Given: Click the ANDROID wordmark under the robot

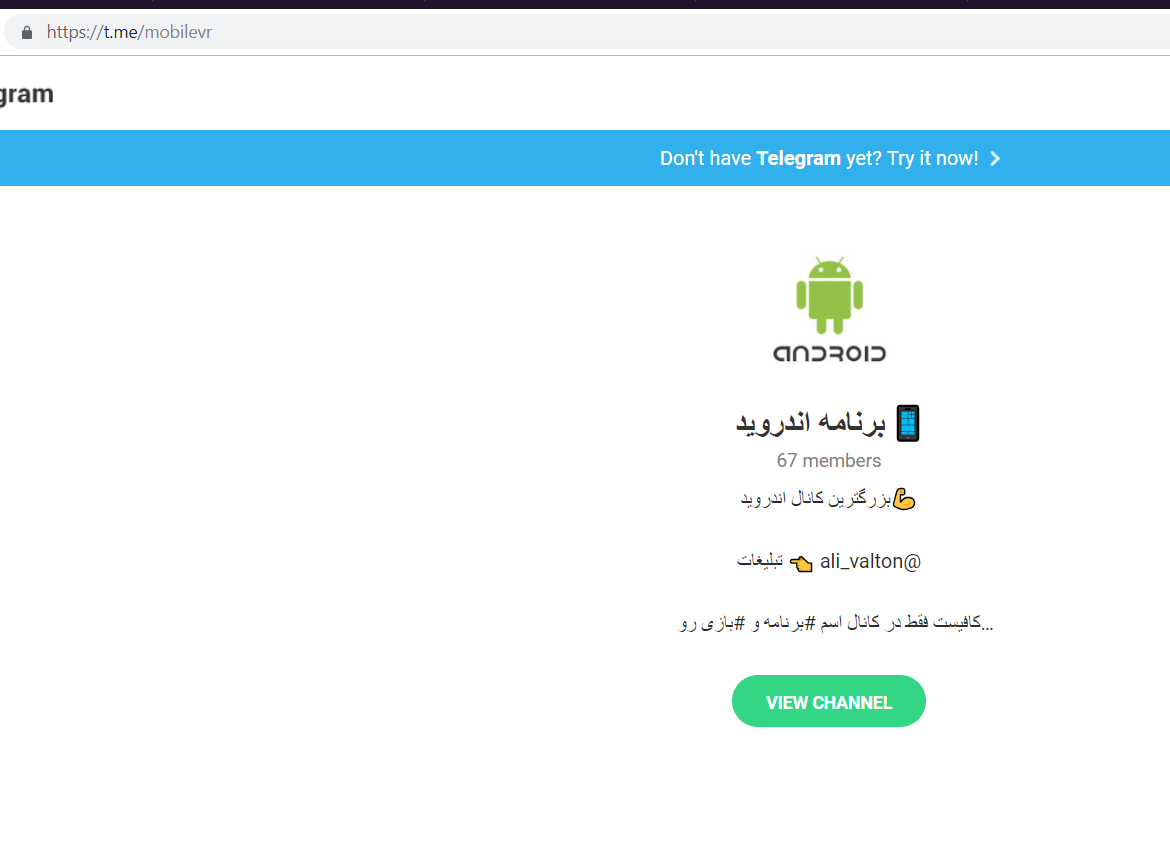Looking at the screenshot, I should click(829, 354).
